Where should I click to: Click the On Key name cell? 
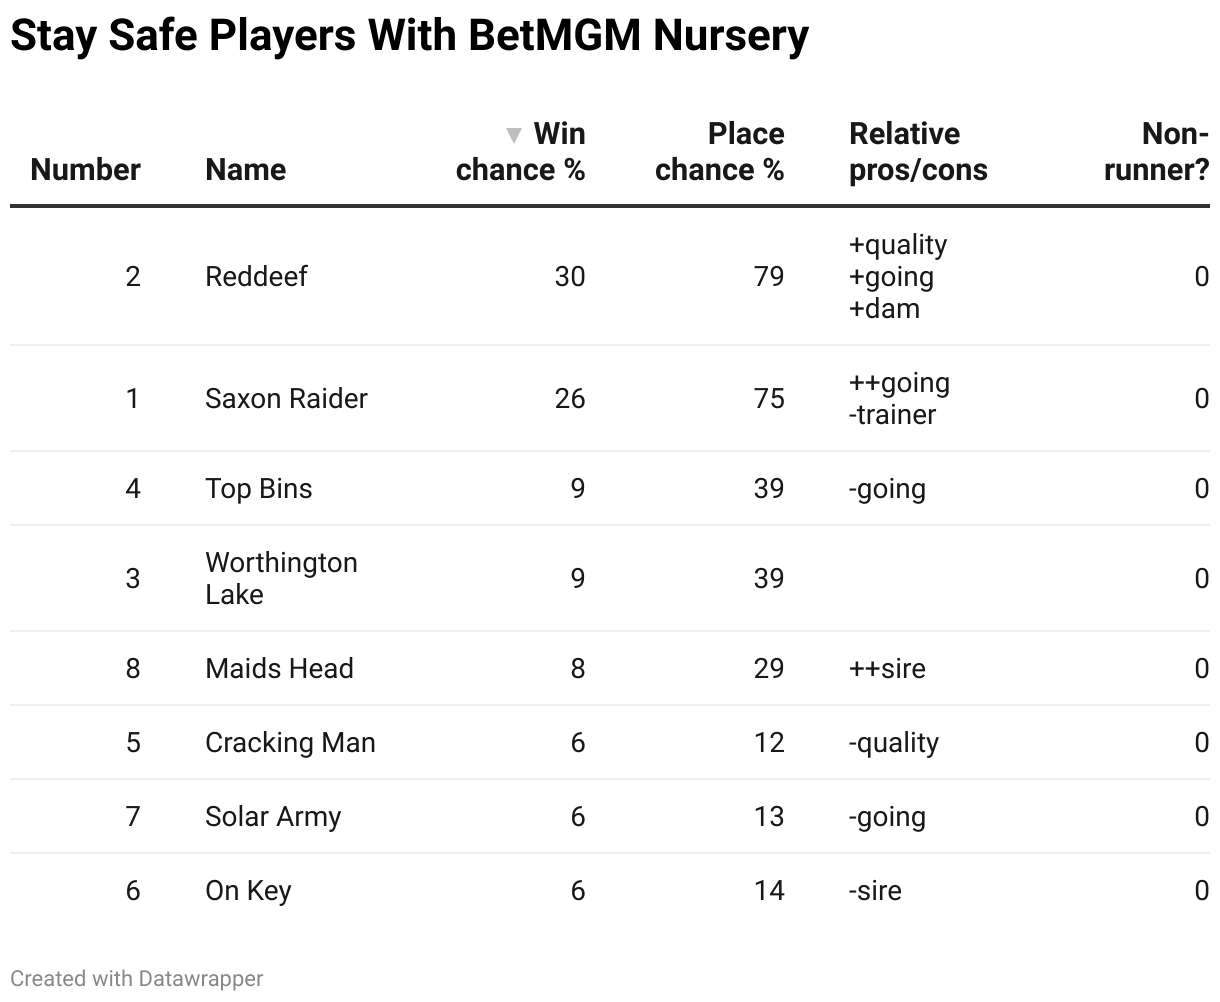(x=248, y=890)
